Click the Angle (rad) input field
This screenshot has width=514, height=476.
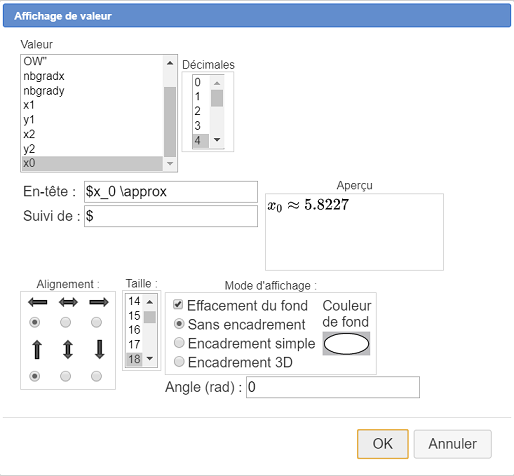[x=333, y=387]
